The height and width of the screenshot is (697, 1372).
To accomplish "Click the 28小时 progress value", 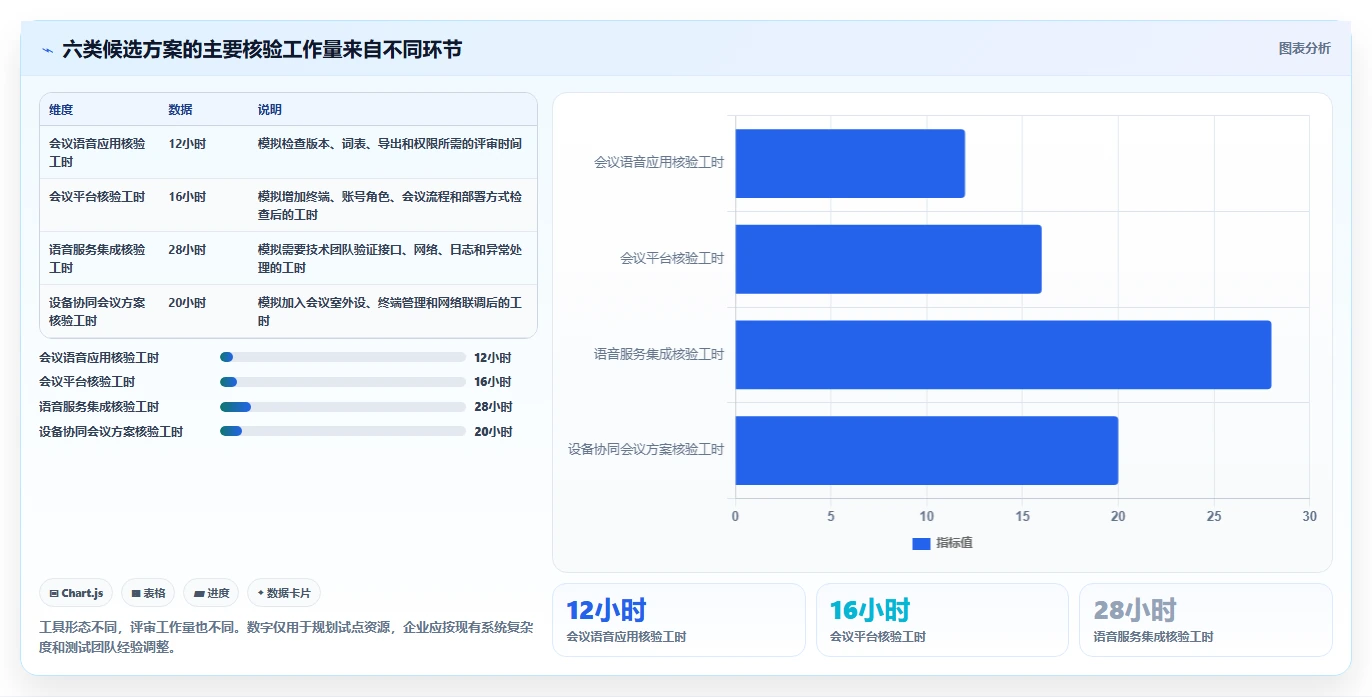I will (x=493, y=407).
